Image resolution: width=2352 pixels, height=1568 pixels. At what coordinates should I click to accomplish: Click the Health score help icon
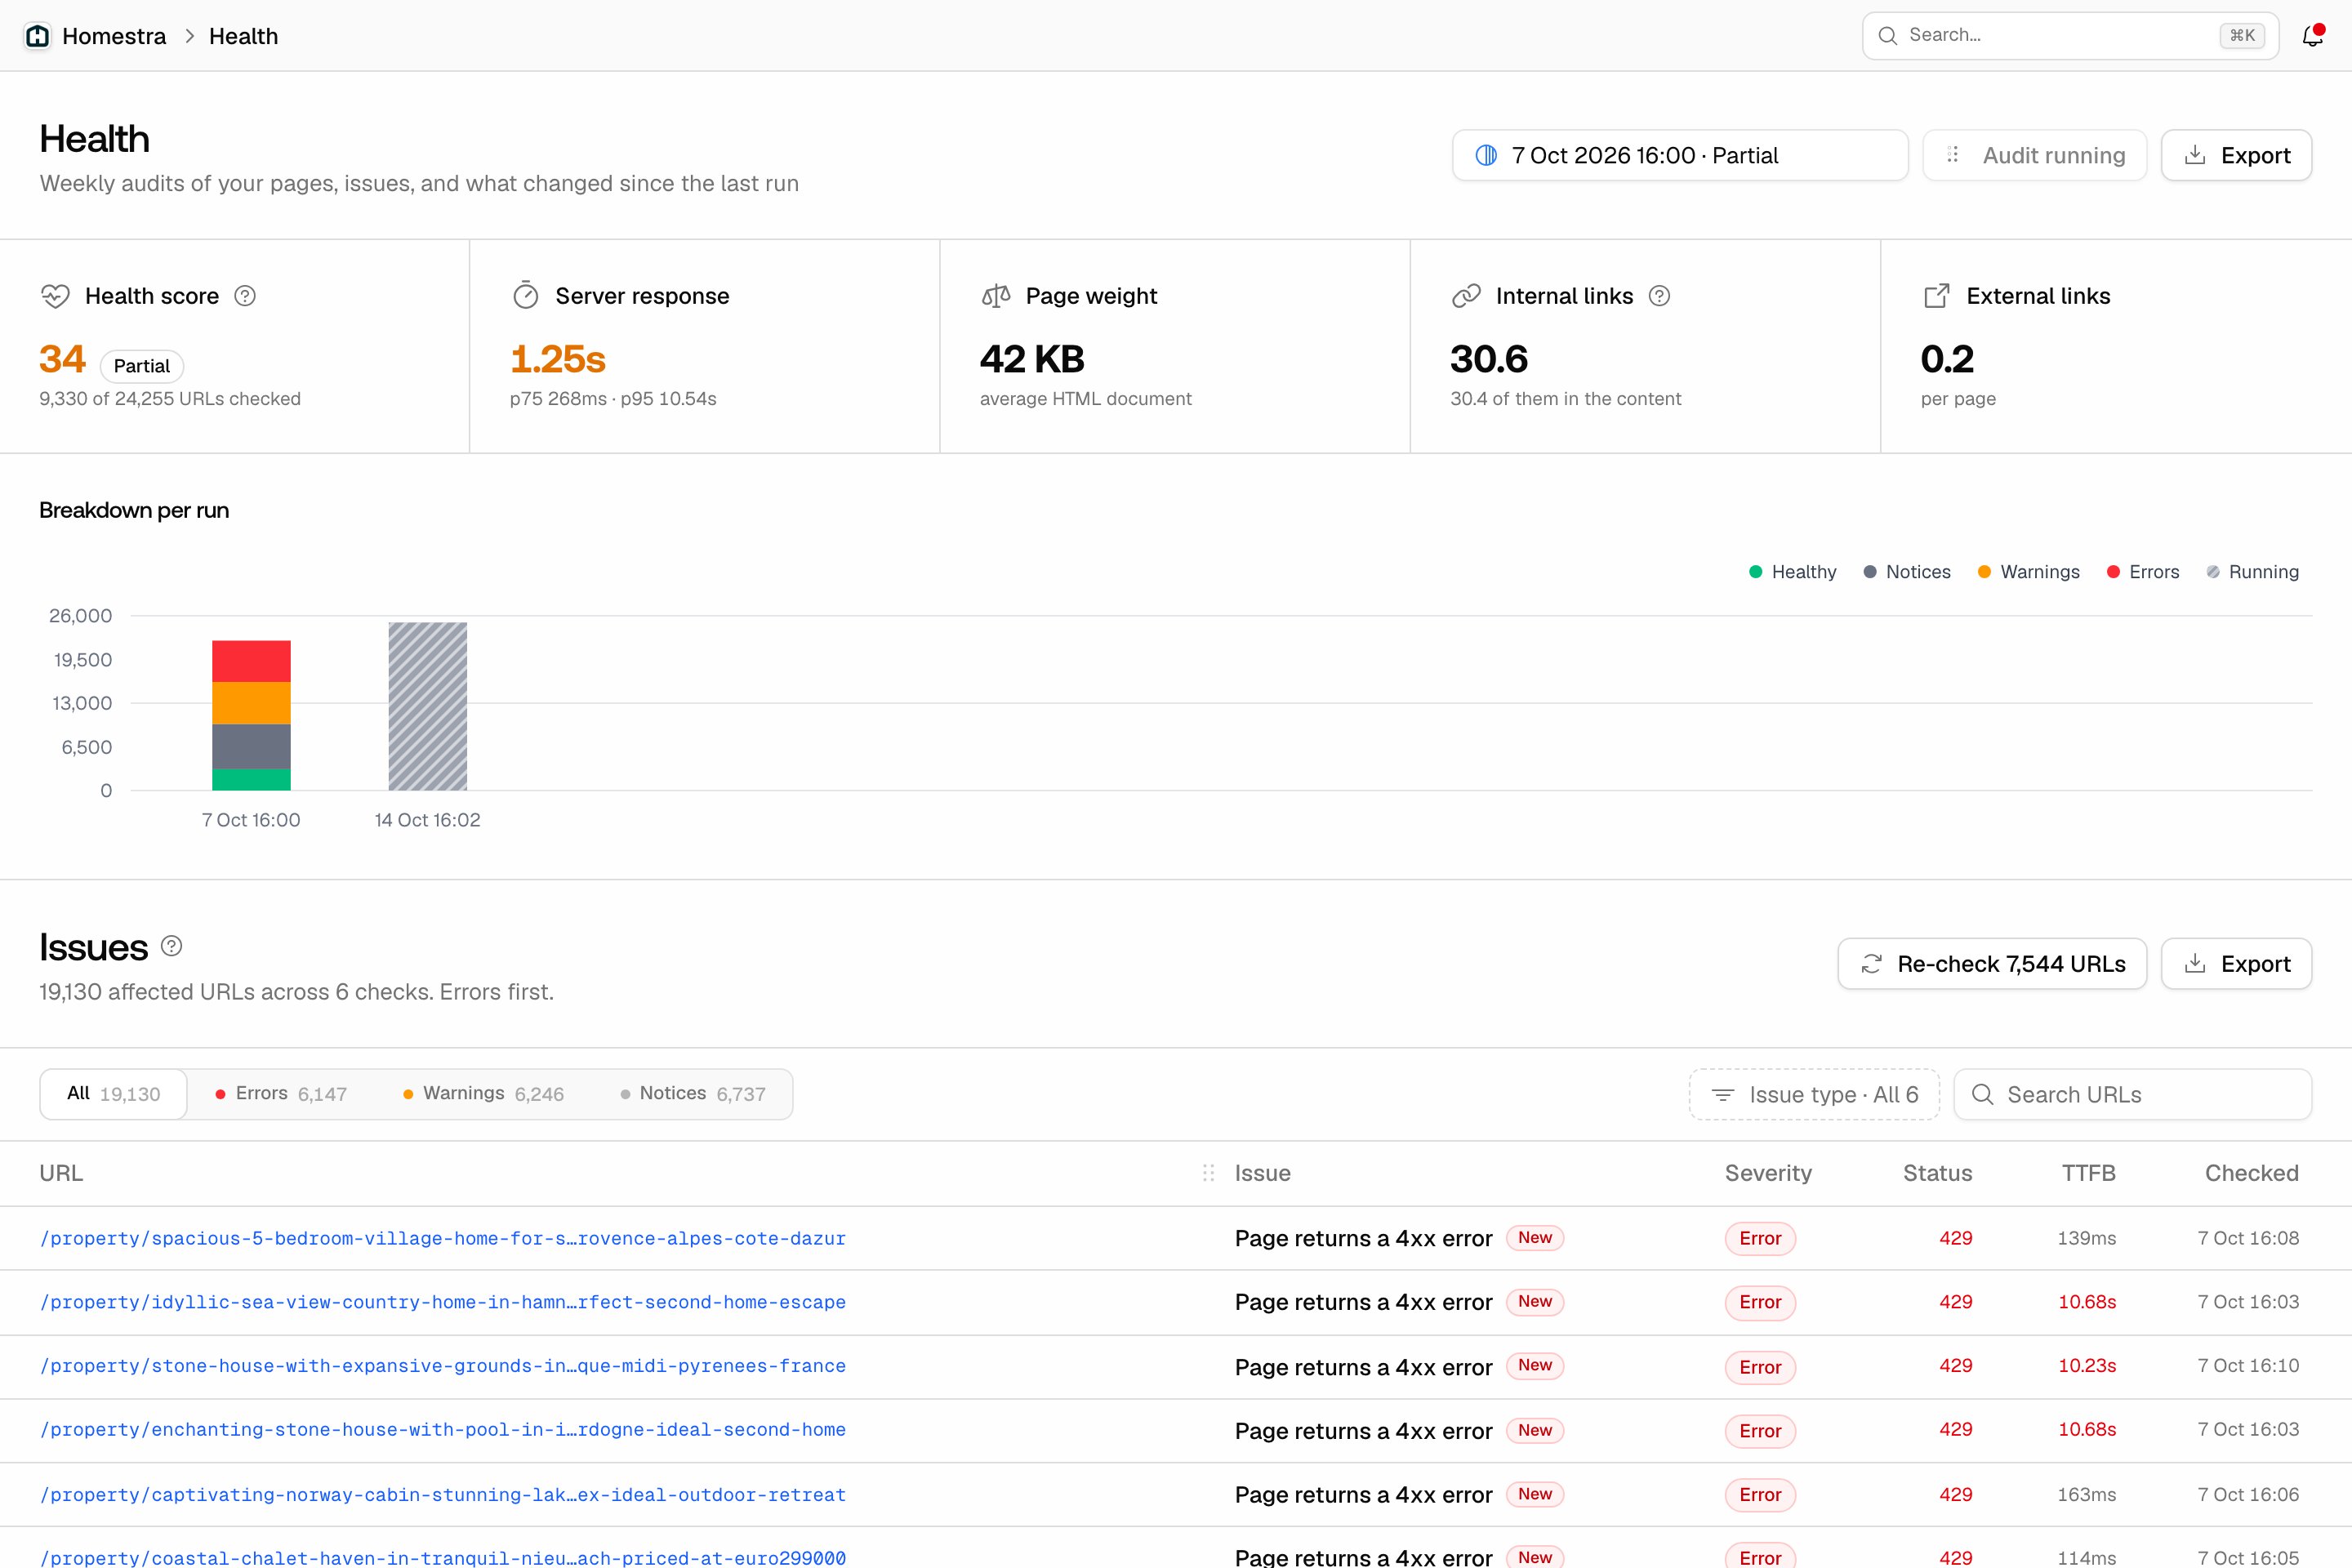(x=245, y=296)
